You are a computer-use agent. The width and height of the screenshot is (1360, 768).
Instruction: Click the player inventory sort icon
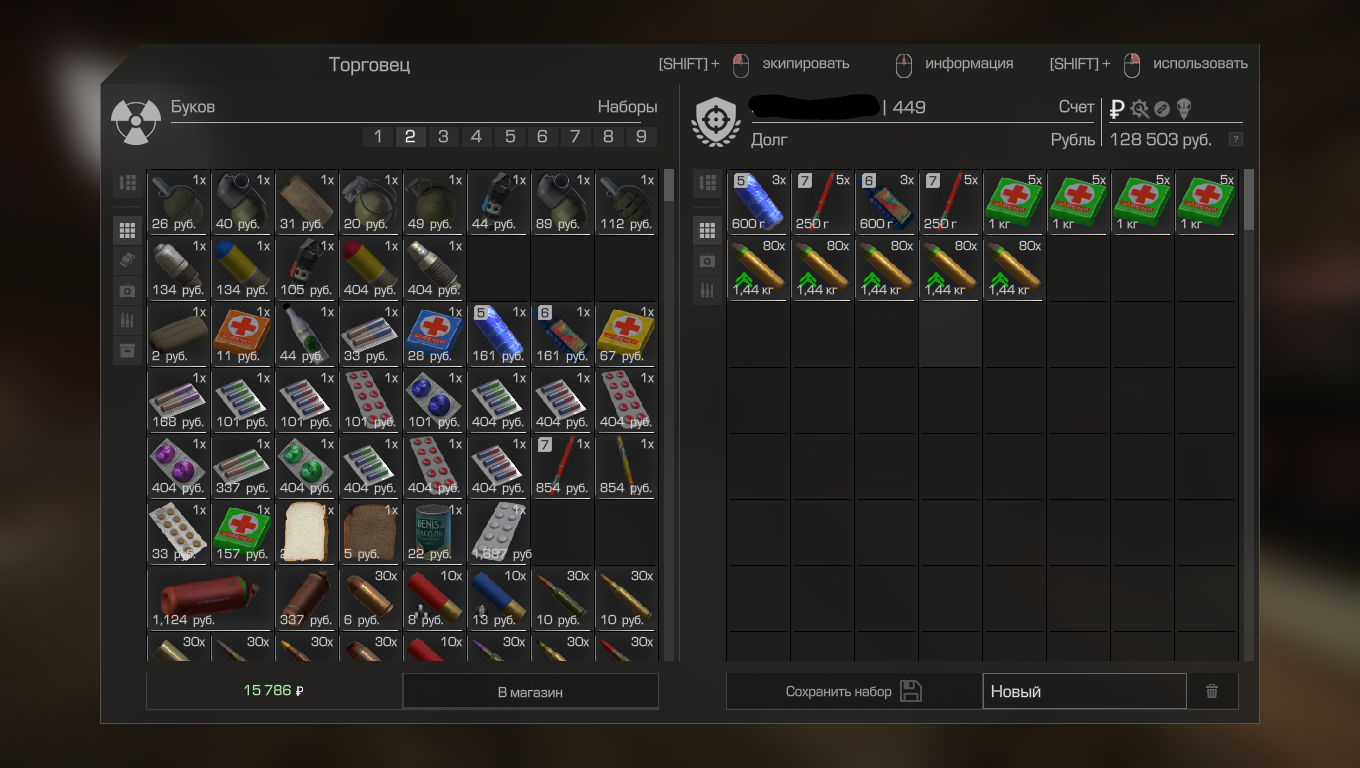coord(708,183)
